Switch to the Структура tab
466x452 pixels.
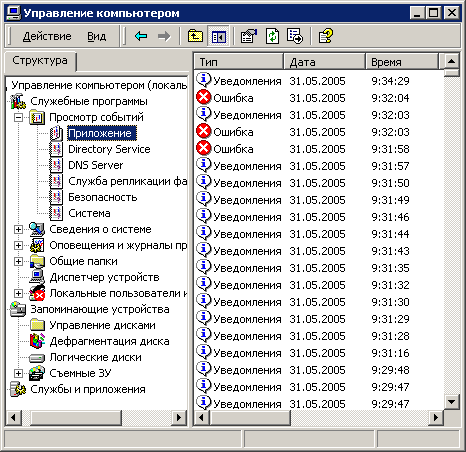pyautogui.click(x=40, y=61)
